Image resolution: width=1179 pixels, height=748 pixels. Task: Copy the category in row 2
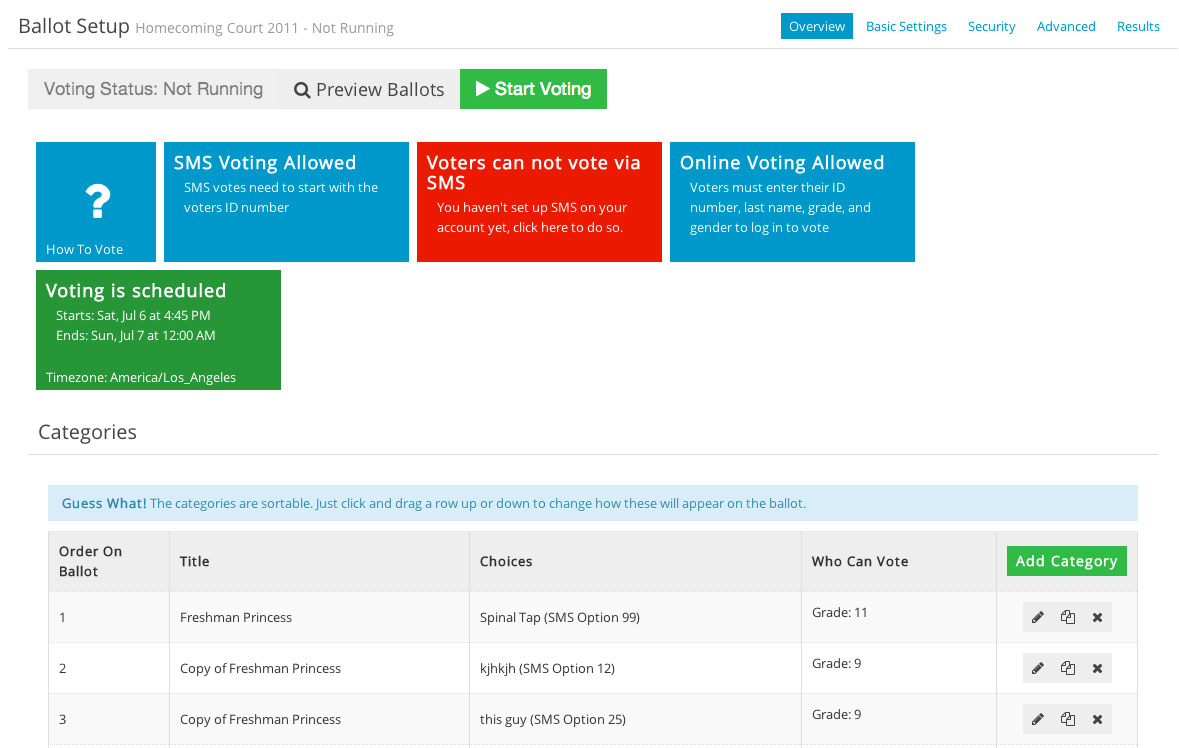click(x=1068, y=668)
